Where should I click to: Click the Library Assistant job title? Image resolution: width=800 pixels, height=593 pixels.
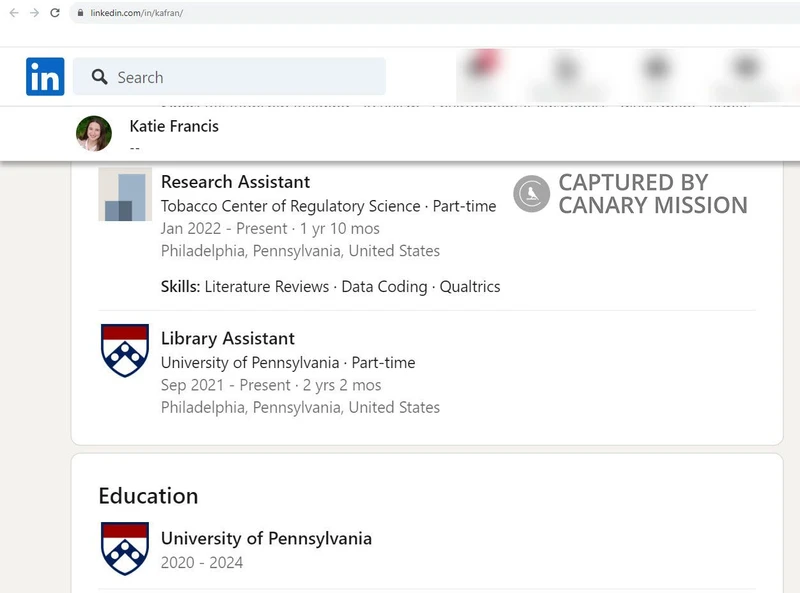(228, 338)
